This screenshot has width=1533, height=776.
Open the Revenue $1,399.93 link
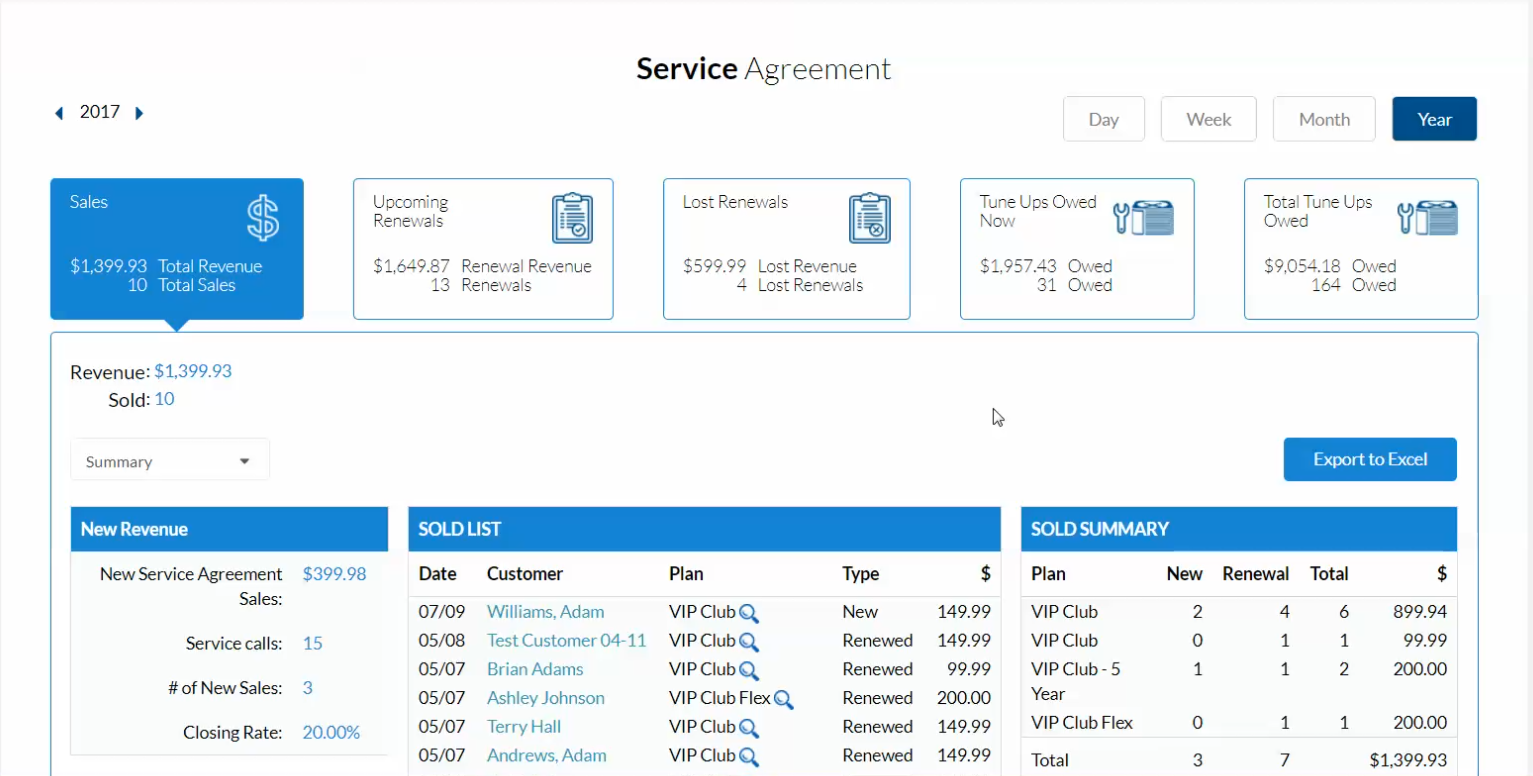point(192,371)
